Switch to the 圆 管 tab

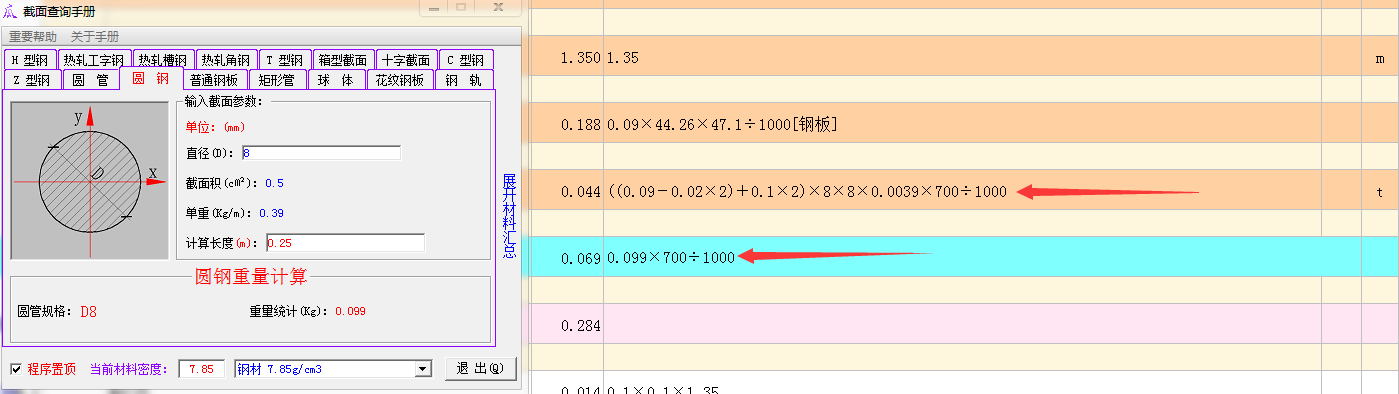(x=91, y=80)
